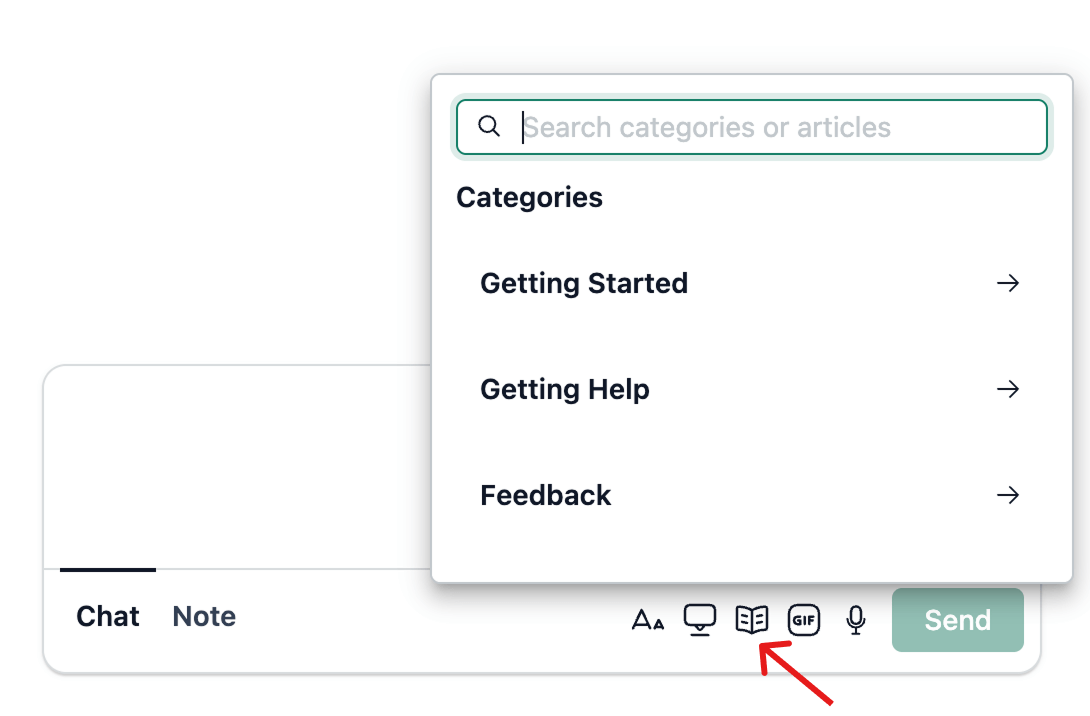Open the Getting Help category
1090x716 pixels.
pos(565,389)
